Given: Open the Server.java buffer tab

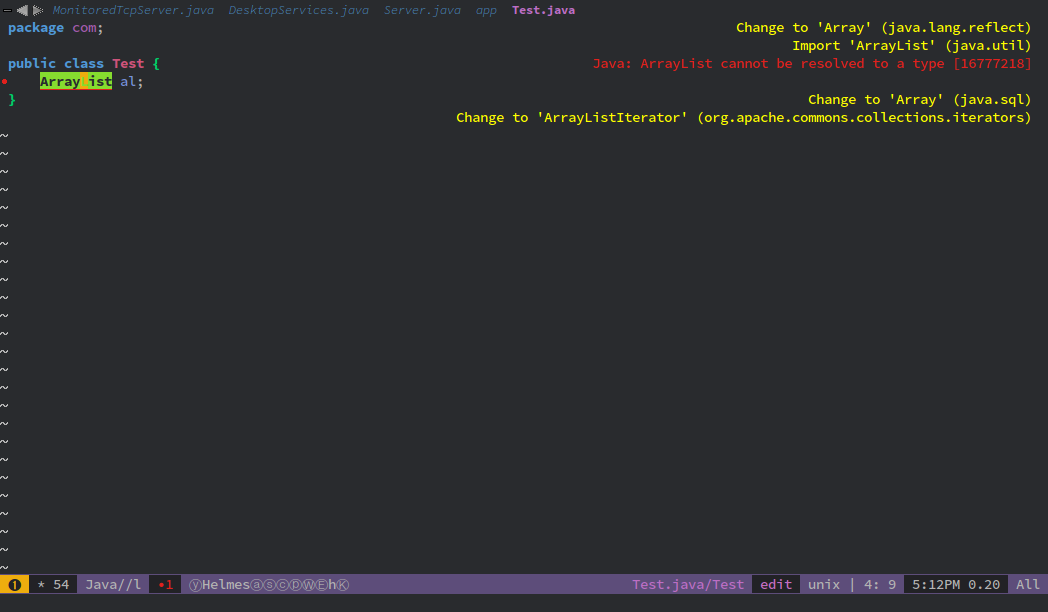Looking at the screenshot, I should tap(422, 10).
